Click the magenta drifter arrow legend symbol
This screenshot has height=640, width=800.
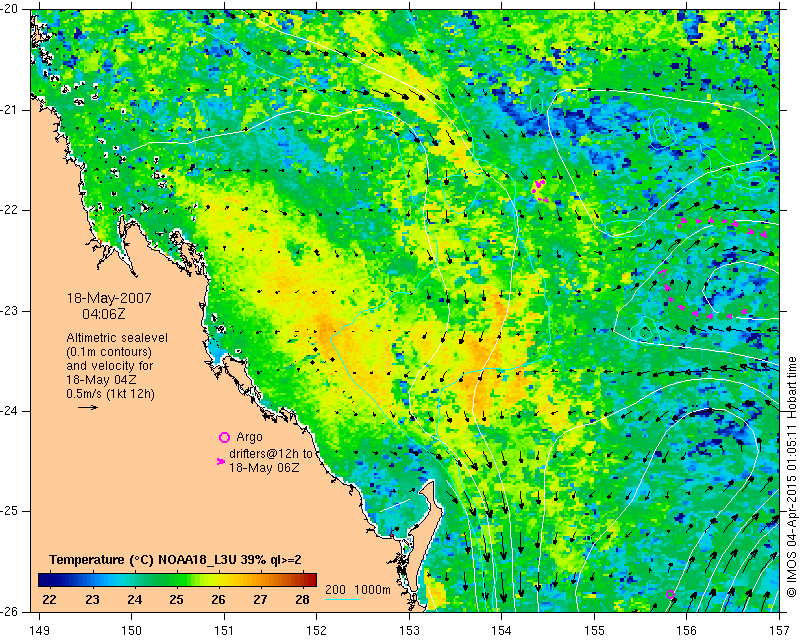point(220,461)
